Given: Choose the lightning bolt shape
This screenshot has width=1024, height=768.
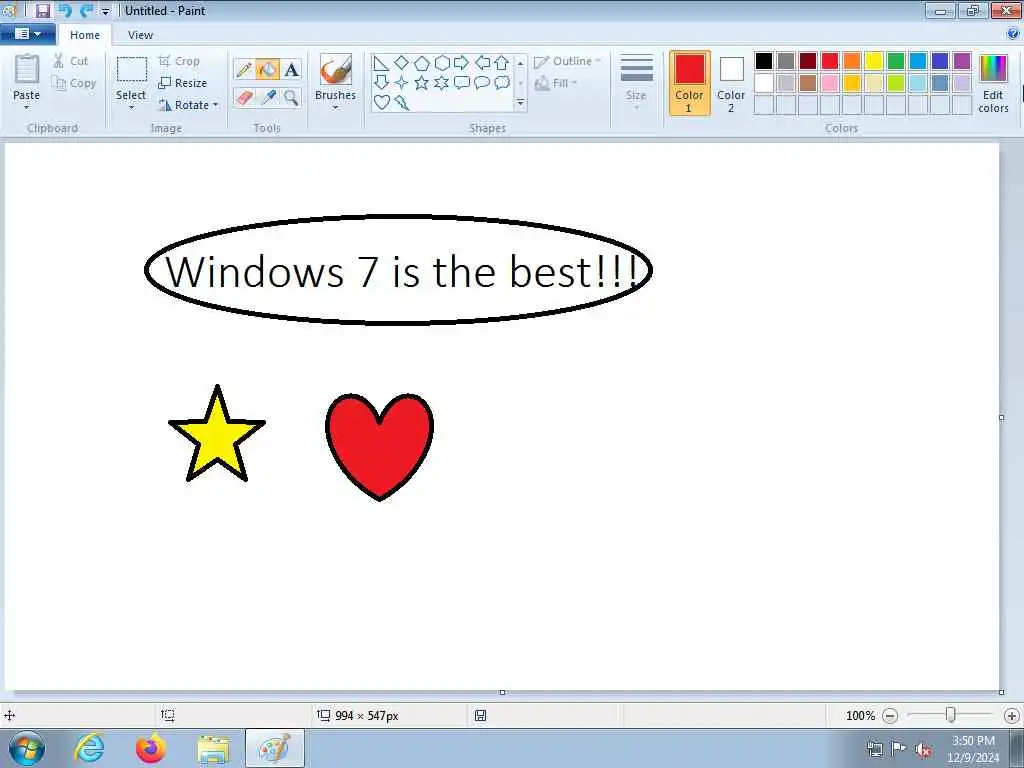Looking at the screenshot, I should coord(402,103).
